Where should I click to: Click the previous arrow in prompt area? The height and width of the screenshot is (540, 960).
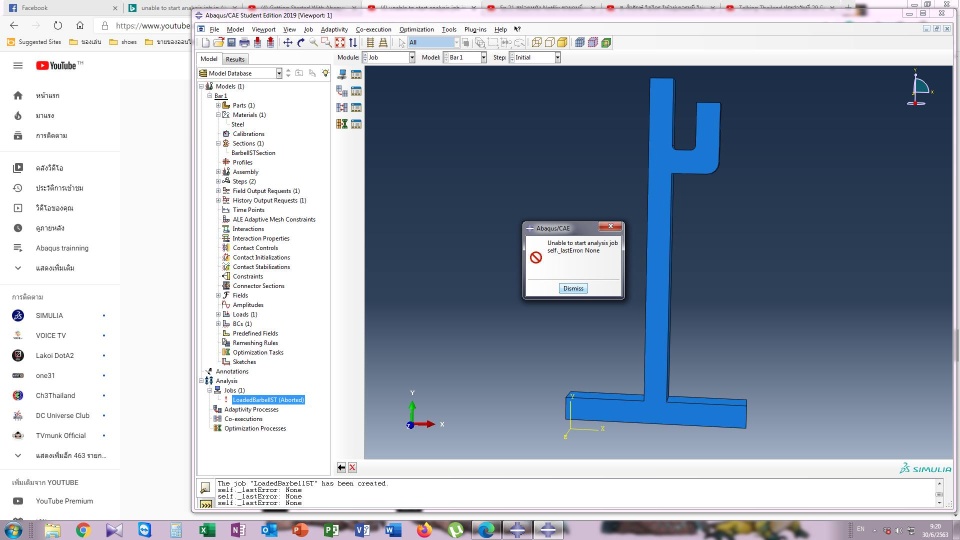coord(342,468)
